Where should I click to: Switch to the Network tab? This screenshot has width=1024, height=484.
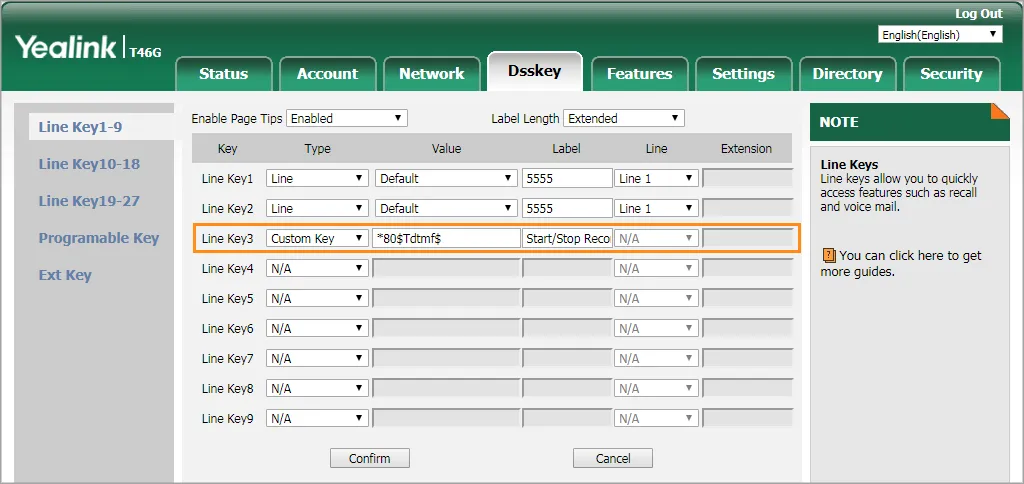(432, 74)
